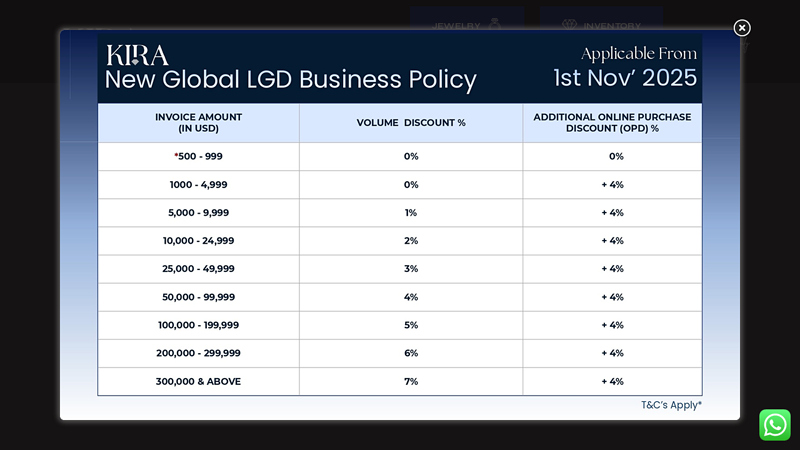
Task: Select the 10,000 - 24,999 invoice cell
Action: (198, 241)
